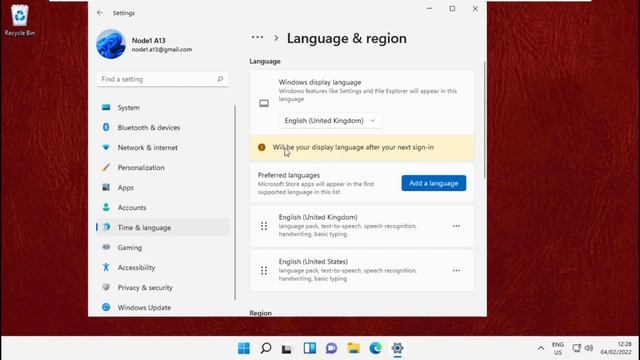Open Widgets from the taskbar

pos(309,348)
